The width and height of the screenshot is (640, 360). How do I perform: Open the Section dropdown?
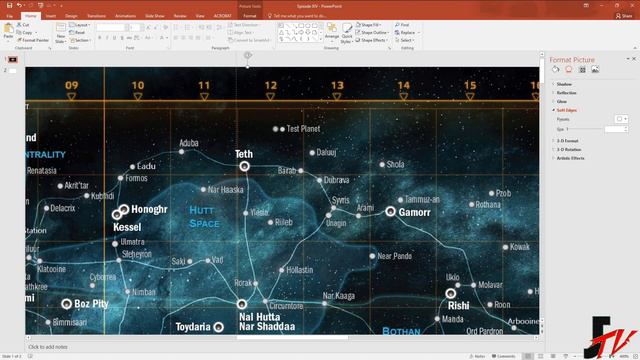tap(80, 40)
